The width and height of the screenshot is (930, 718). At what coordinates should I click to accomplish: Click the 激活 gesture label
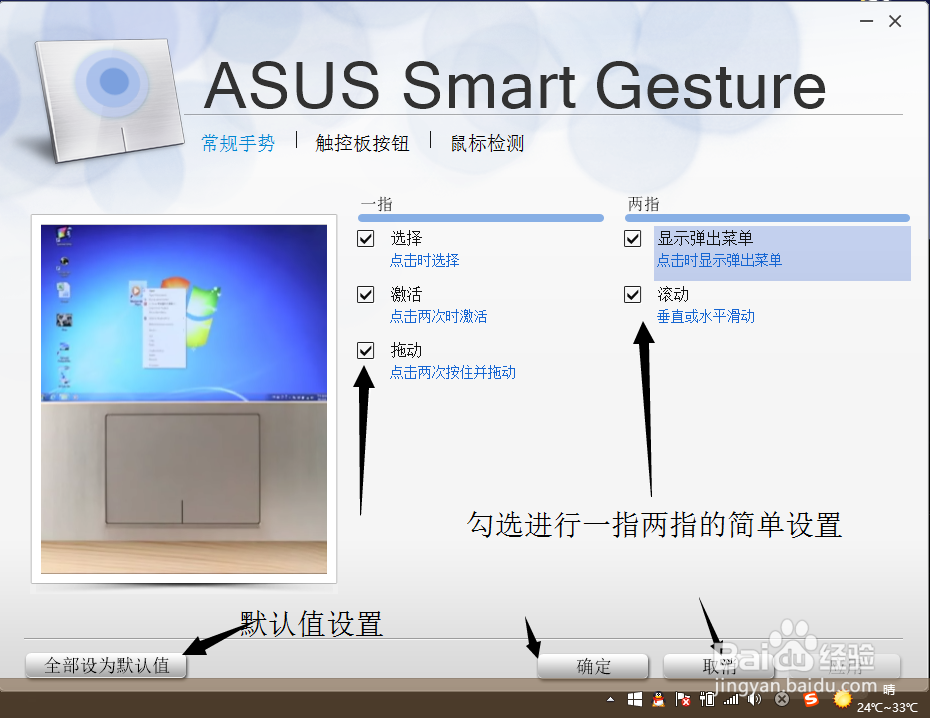pyautogui.click(x=406, y=294)
